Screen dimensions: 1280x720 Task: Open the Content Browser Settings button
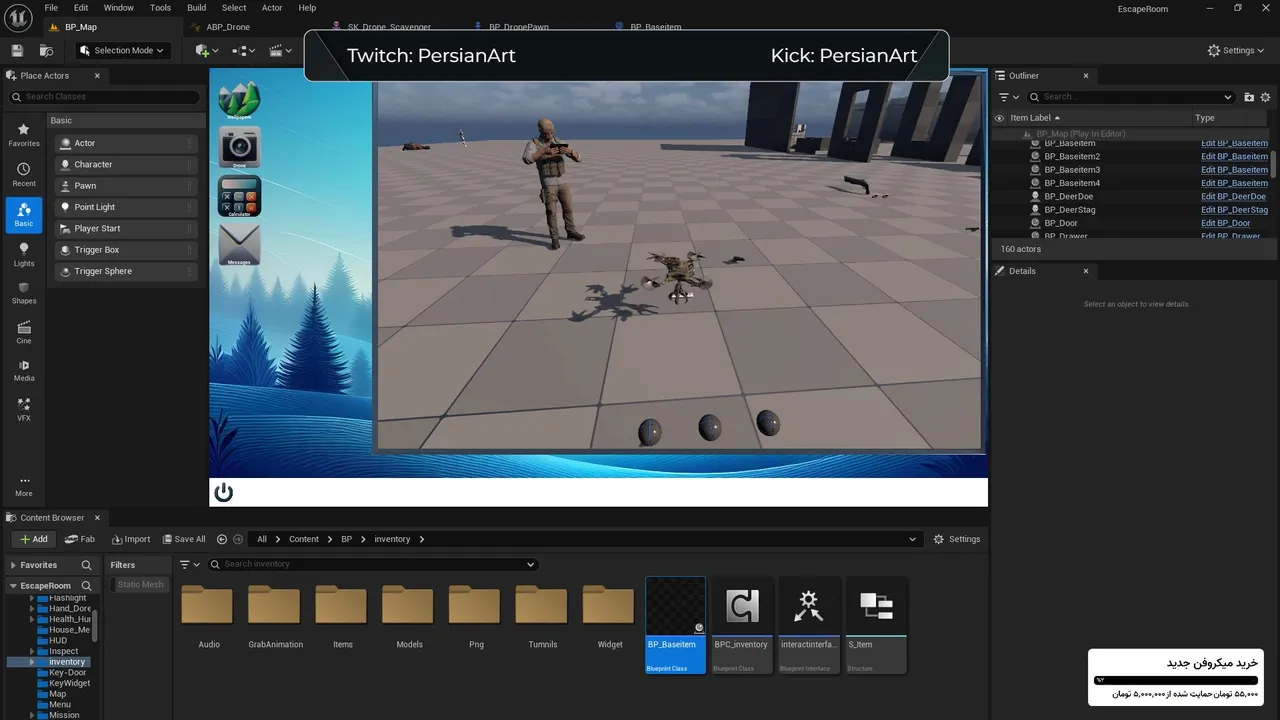(957, 539)
